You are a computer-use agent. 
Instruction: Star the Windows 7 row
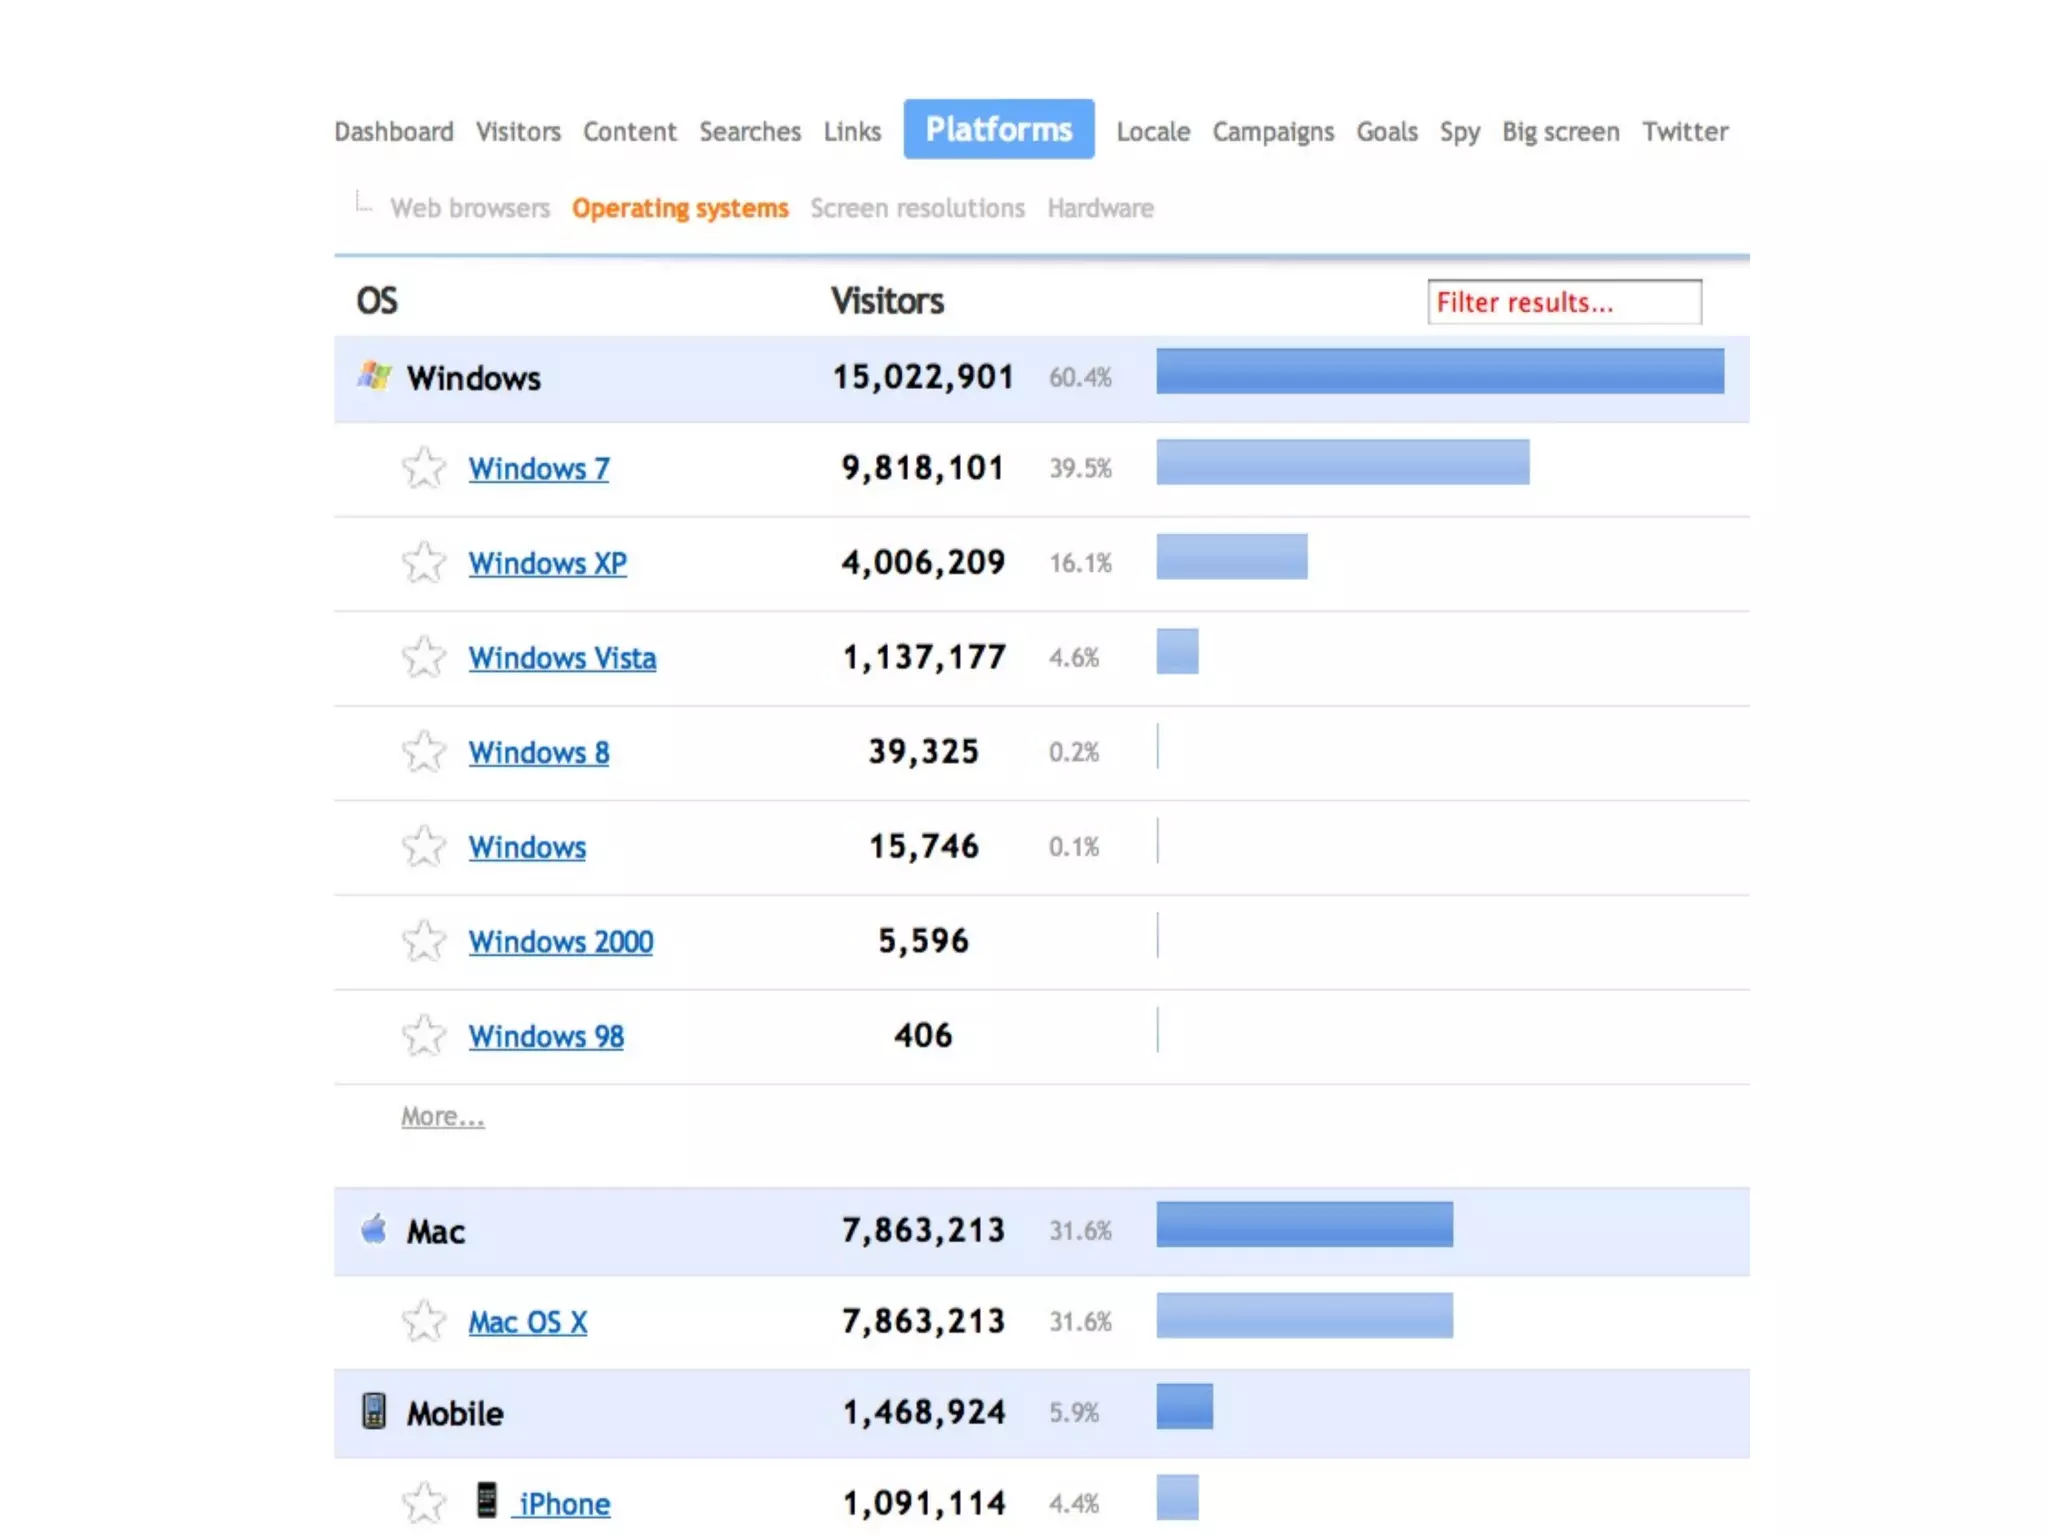click(x=424, y=467)
